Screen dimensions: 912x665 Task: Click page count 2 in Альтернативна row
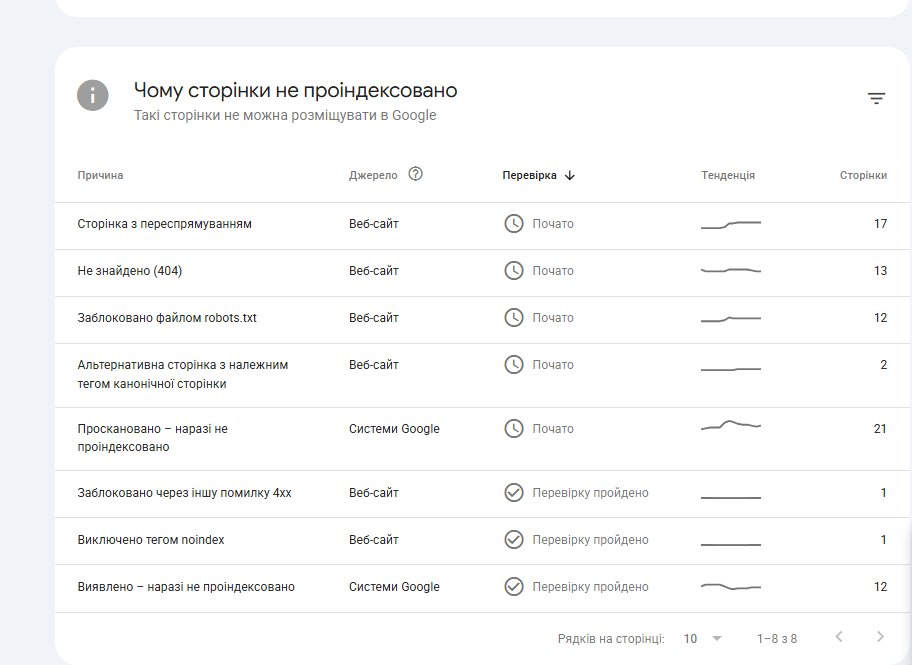[884, 365]
